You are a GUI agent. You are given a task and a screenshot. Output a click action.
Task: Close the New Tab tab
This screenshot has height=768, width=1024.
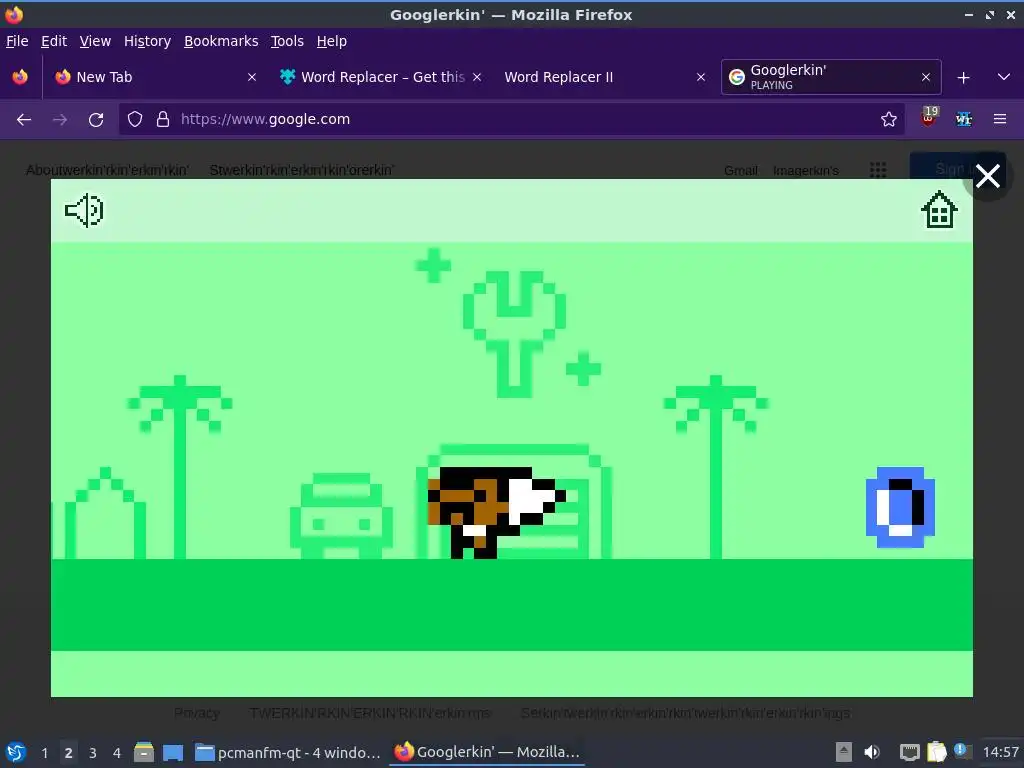point(252,77)
